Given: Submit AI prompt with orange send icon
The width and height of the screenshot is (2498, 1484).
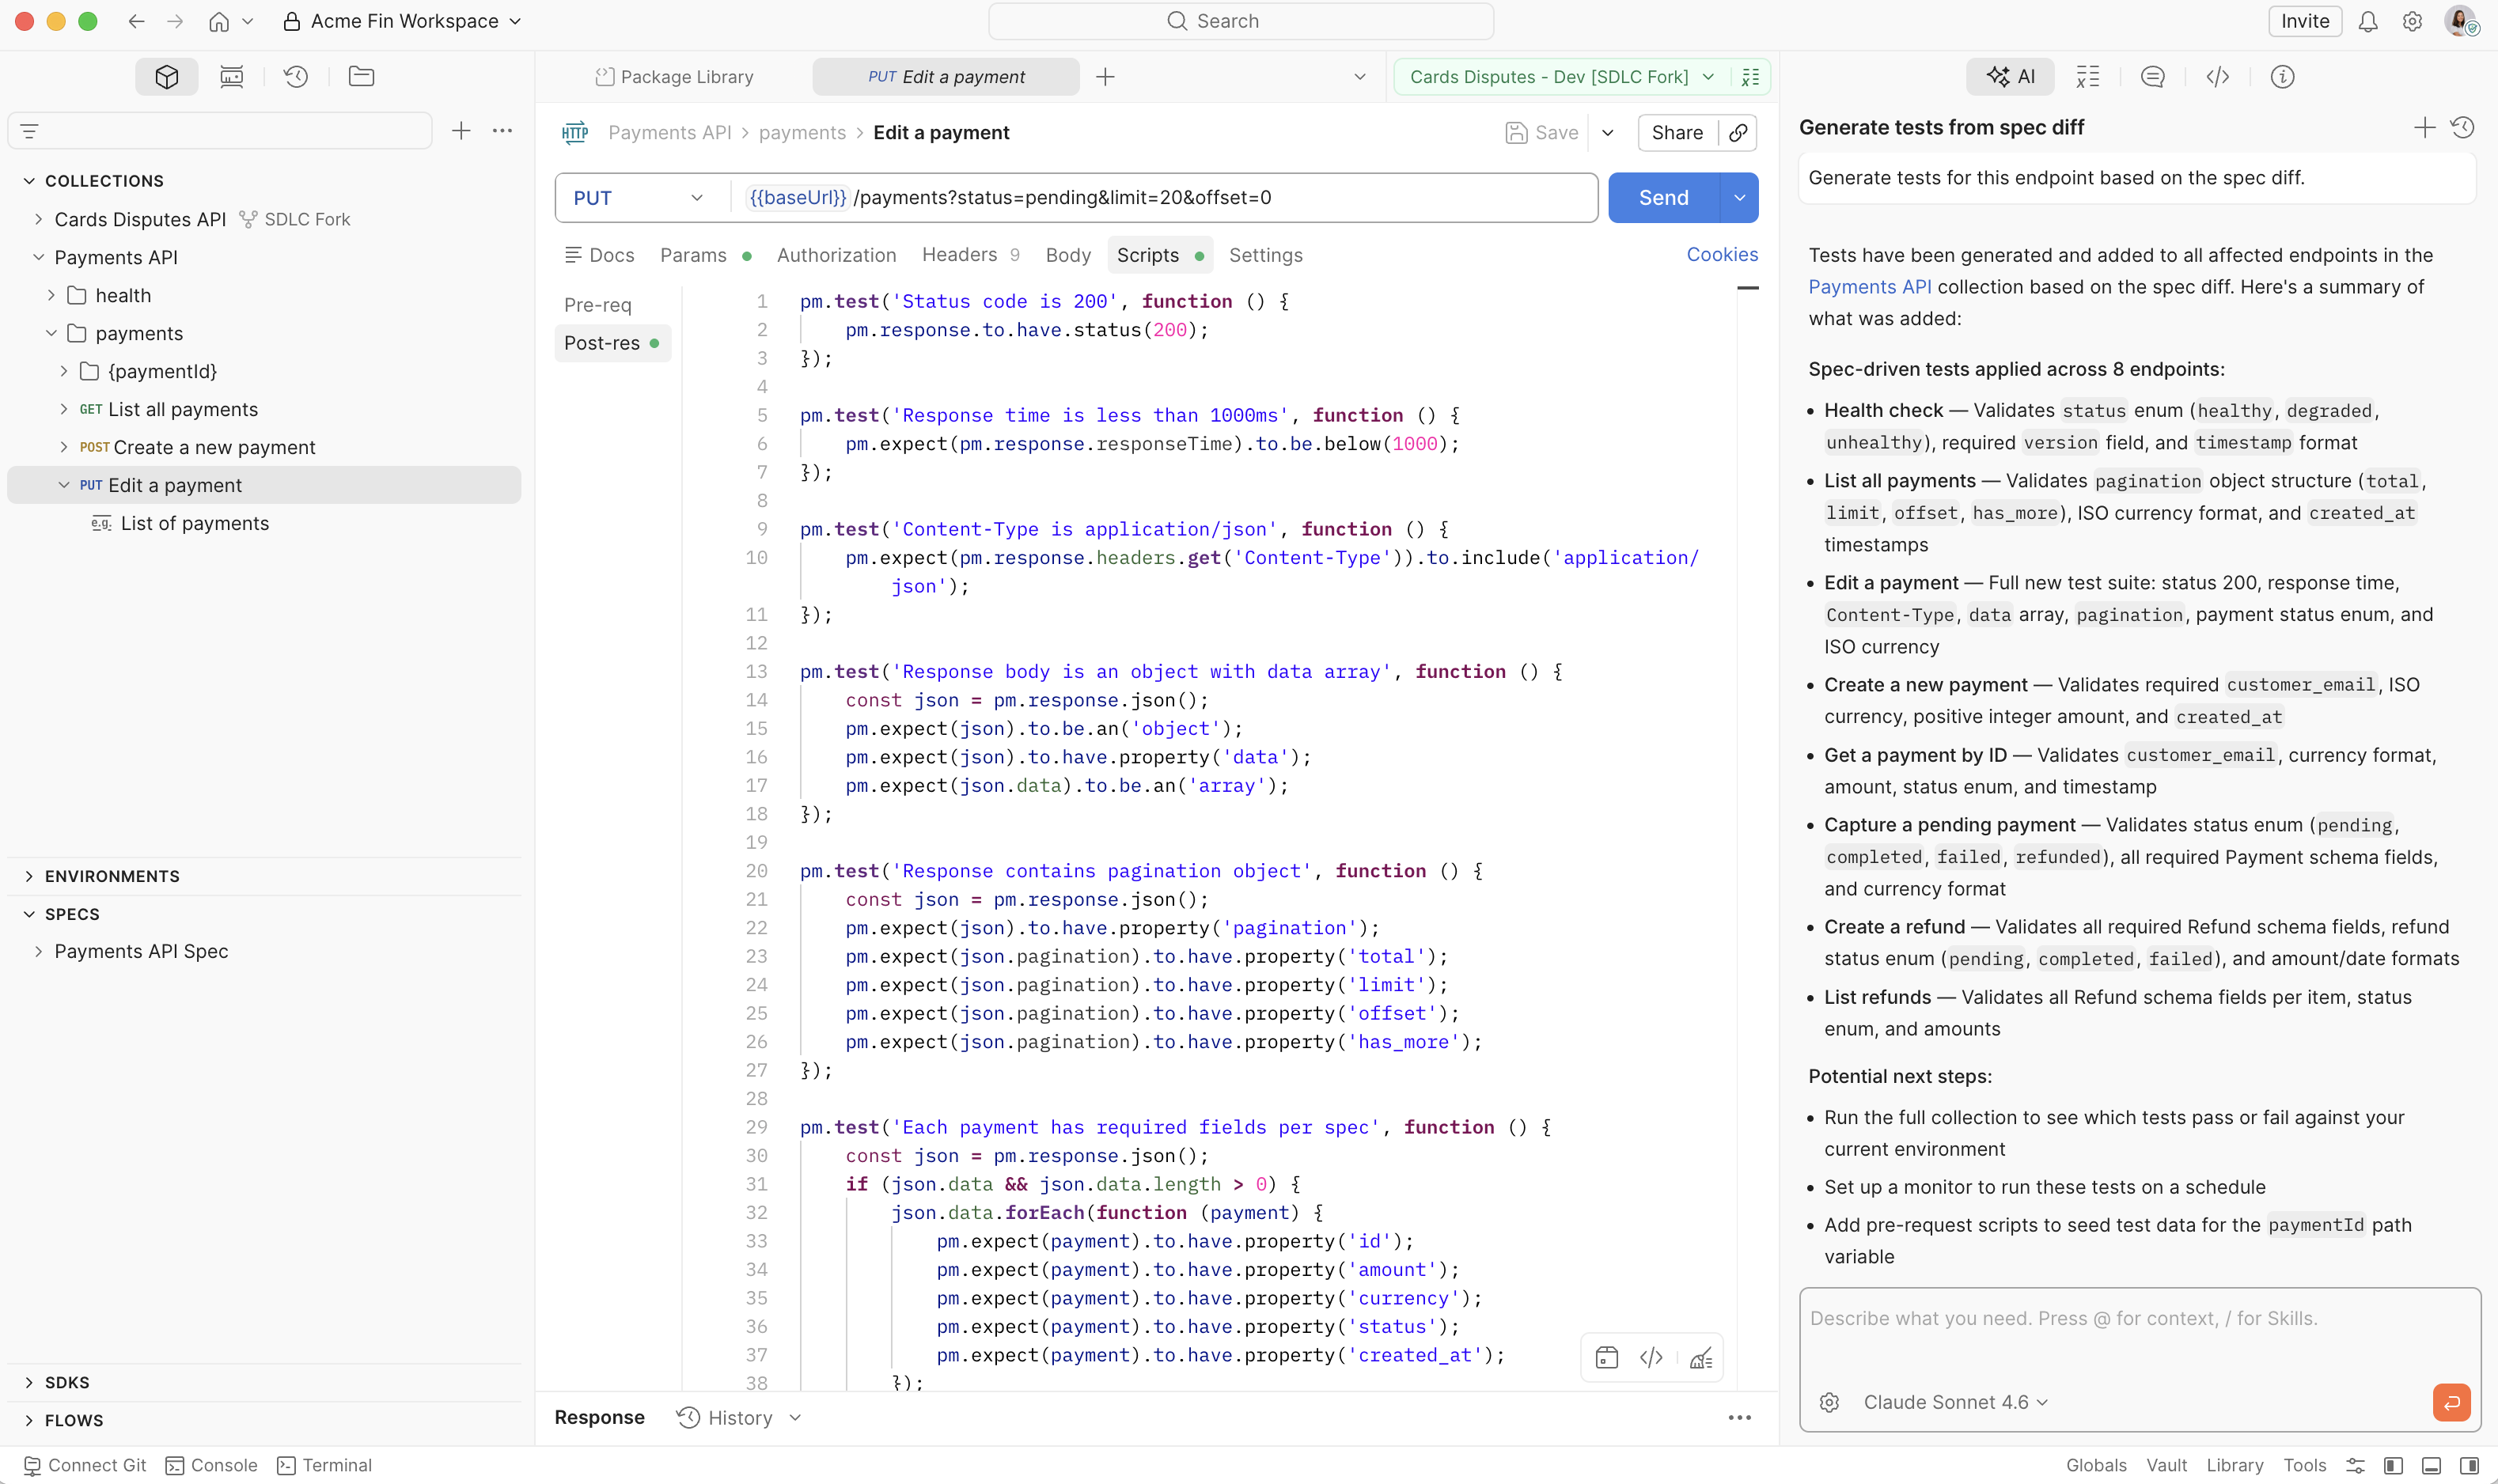Looking at the screenshot, I should point(2451,1402).
